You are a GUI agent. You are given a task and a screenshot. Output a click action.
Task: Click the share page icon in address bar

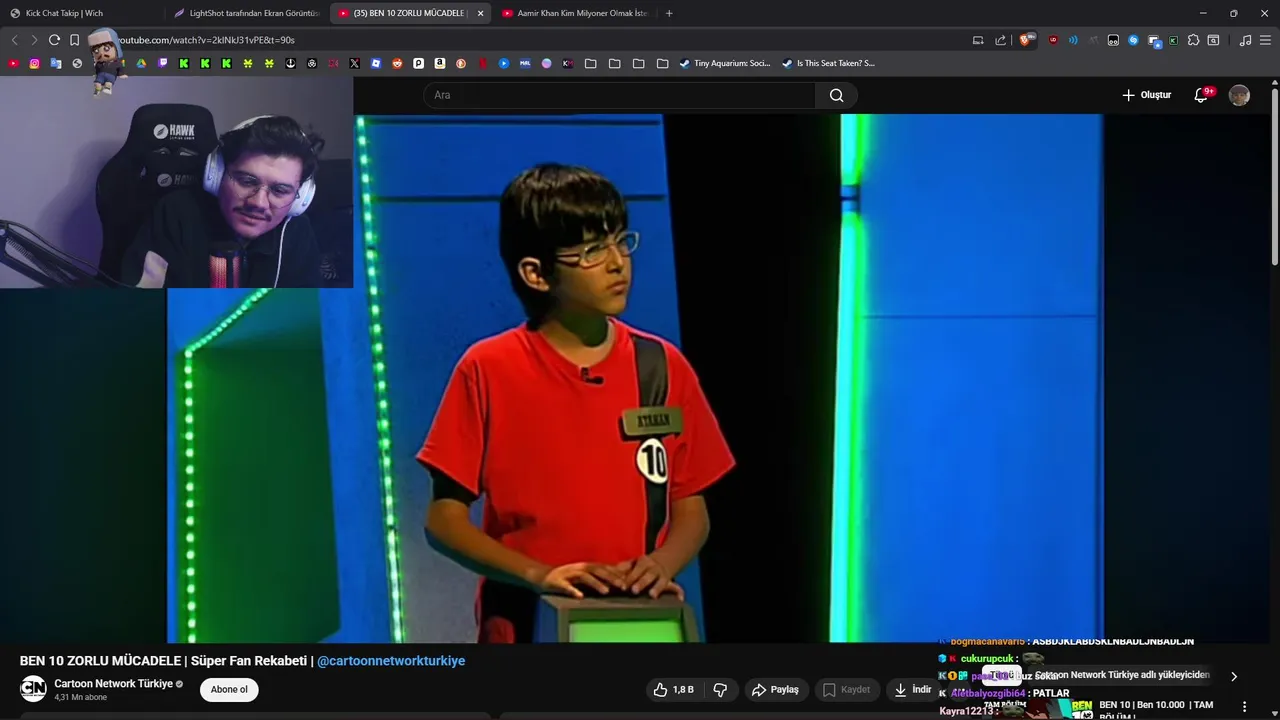click(1000, 40)
